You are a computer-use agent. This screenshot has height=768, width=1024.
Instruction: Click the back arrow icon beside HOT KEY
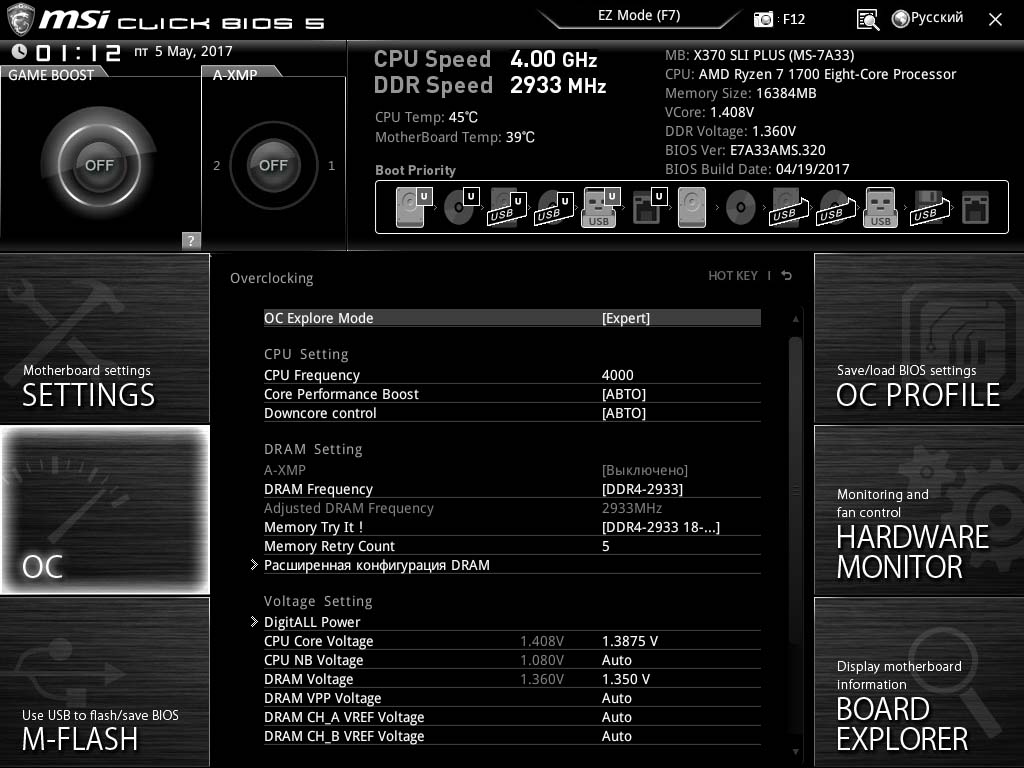tap(786, 276)
